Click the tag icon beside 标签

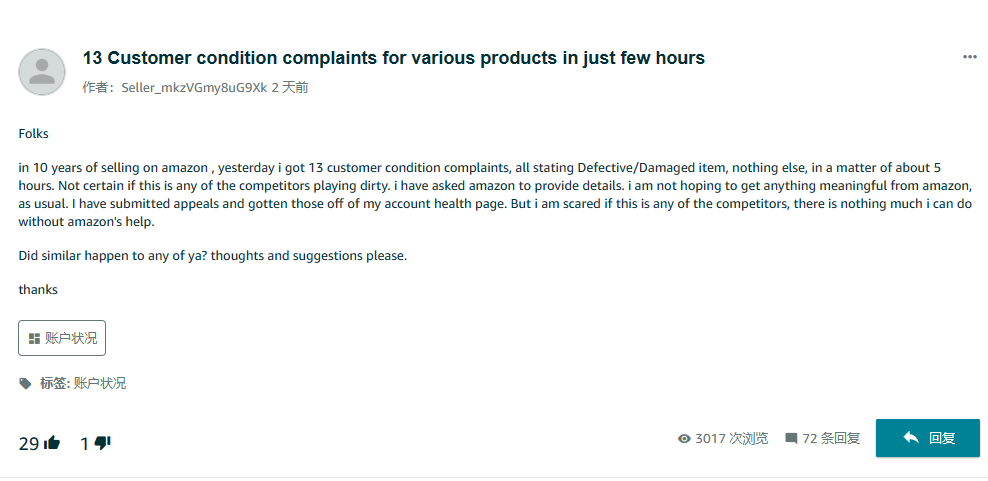pos(25,383)
